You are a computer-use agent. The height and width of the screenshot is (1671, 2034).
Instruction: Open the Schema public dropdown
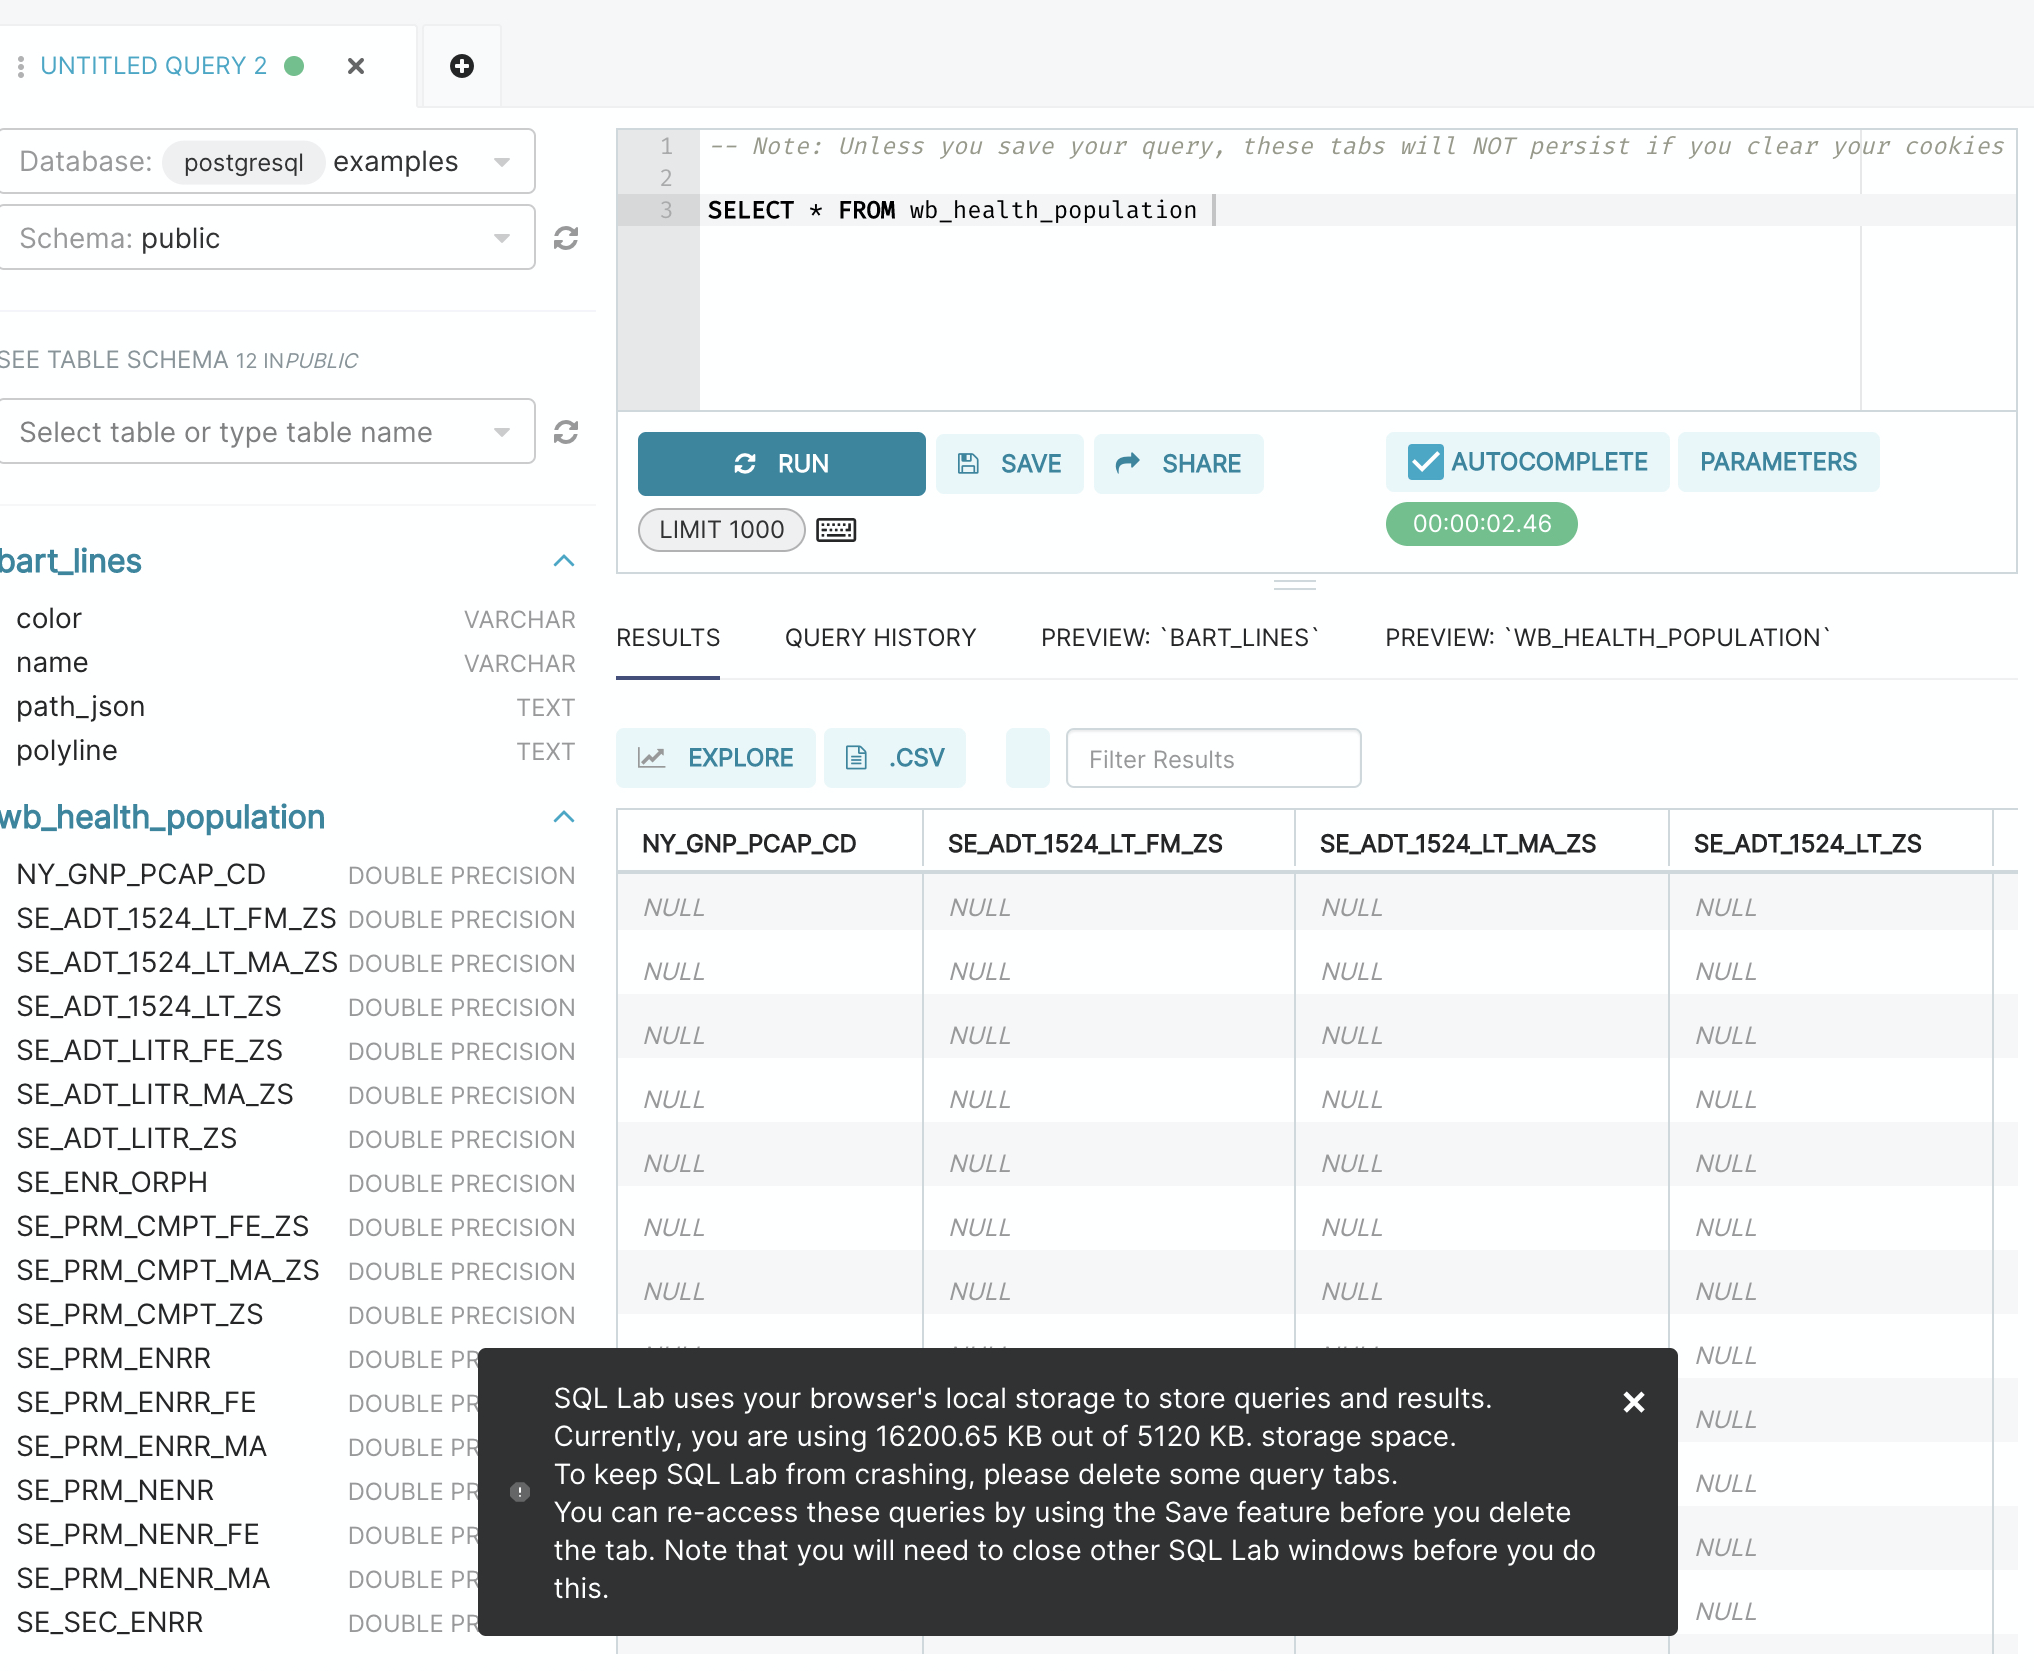pyautogui.click(x=266, y=238)
